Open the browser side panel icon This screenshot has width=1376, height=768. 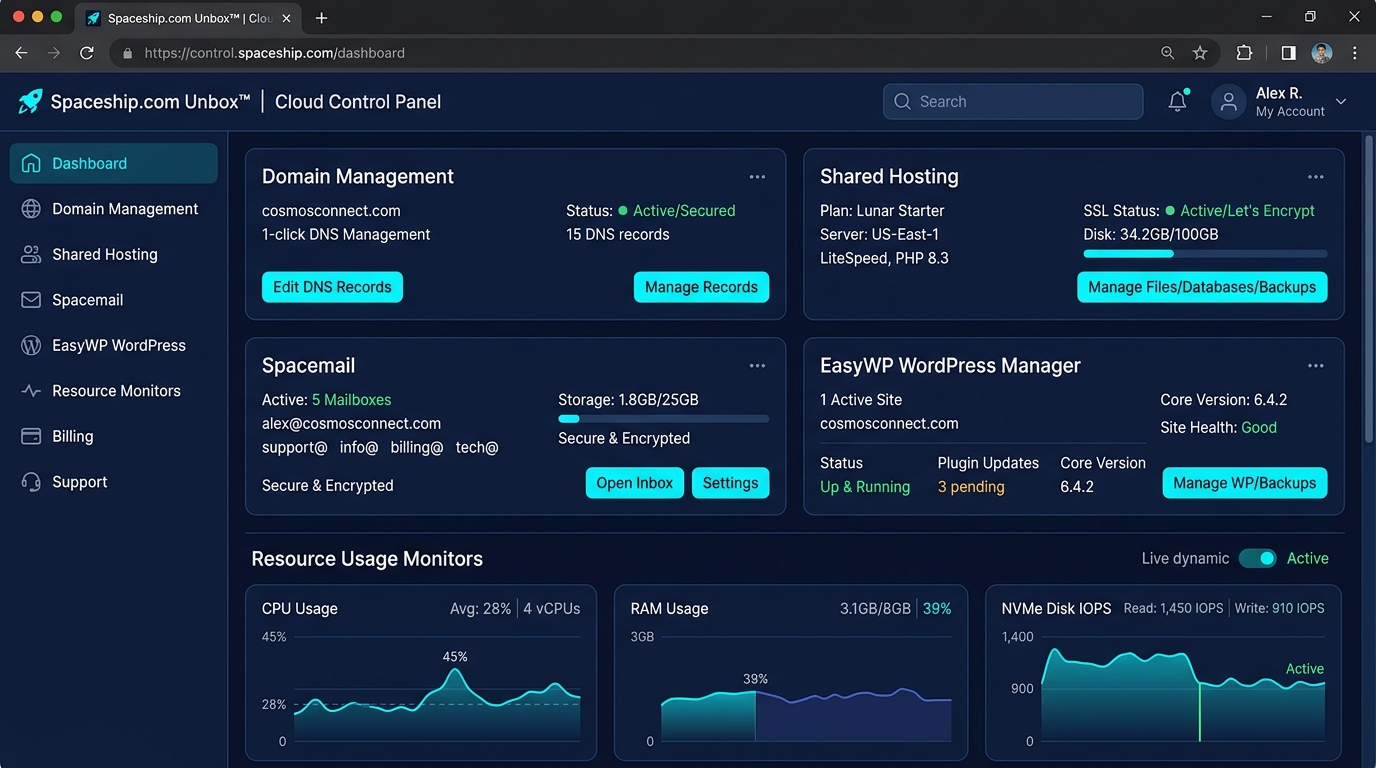(x=1288, y=53)
